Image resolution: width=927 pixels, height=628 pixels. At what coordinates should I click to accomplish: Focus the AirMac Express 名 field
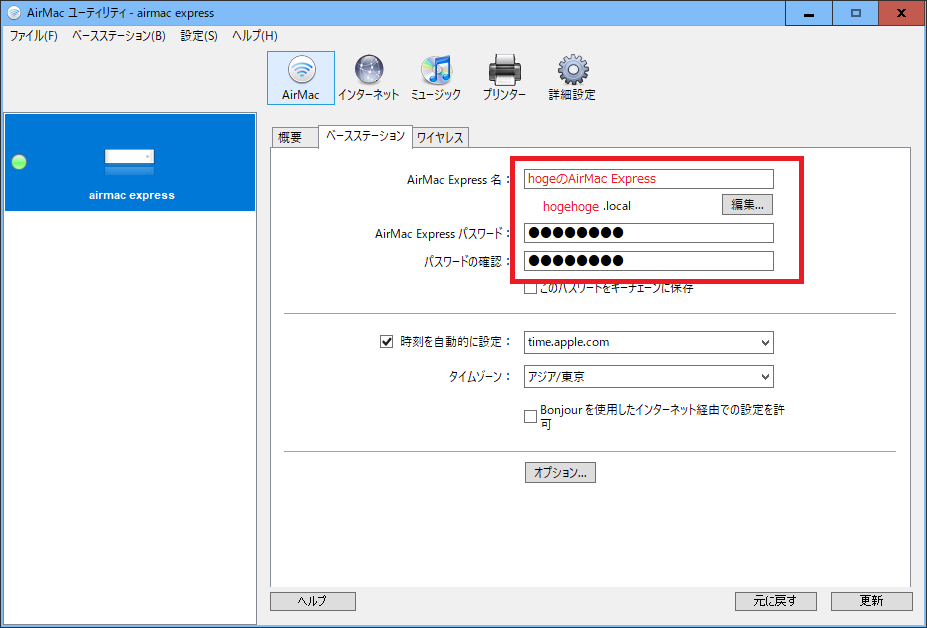[649, 179]
